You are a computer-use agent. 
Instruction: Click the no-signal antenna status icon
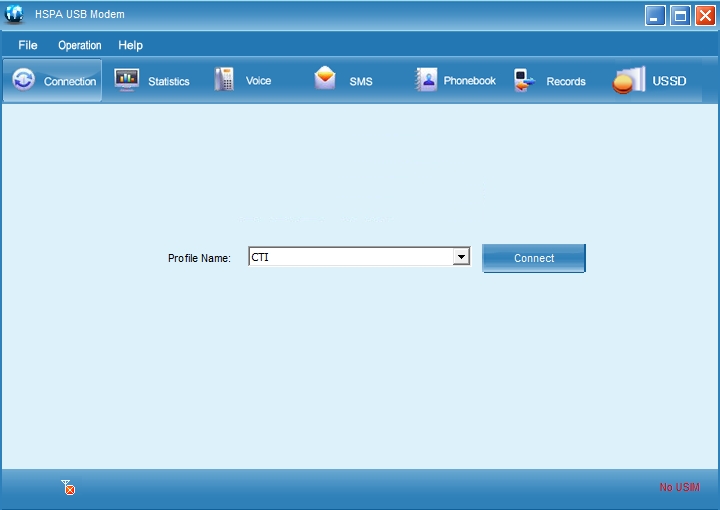(x=68, y=487)
